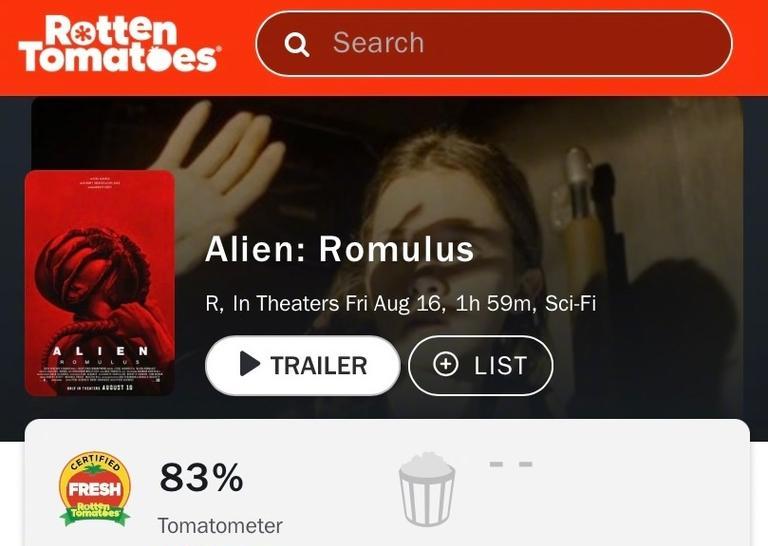Click the Sci-Fi genre text
Viewport: 768px width, 546px height.
(570, 304)
